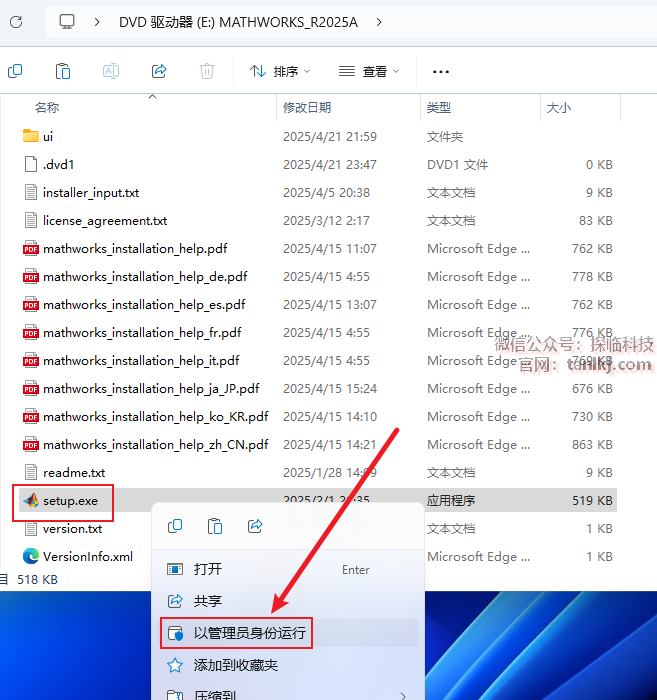Screen dimensions: 657x700
Task: Click the 519 KB size of setup.exe
Action: (x=592, y=501)
